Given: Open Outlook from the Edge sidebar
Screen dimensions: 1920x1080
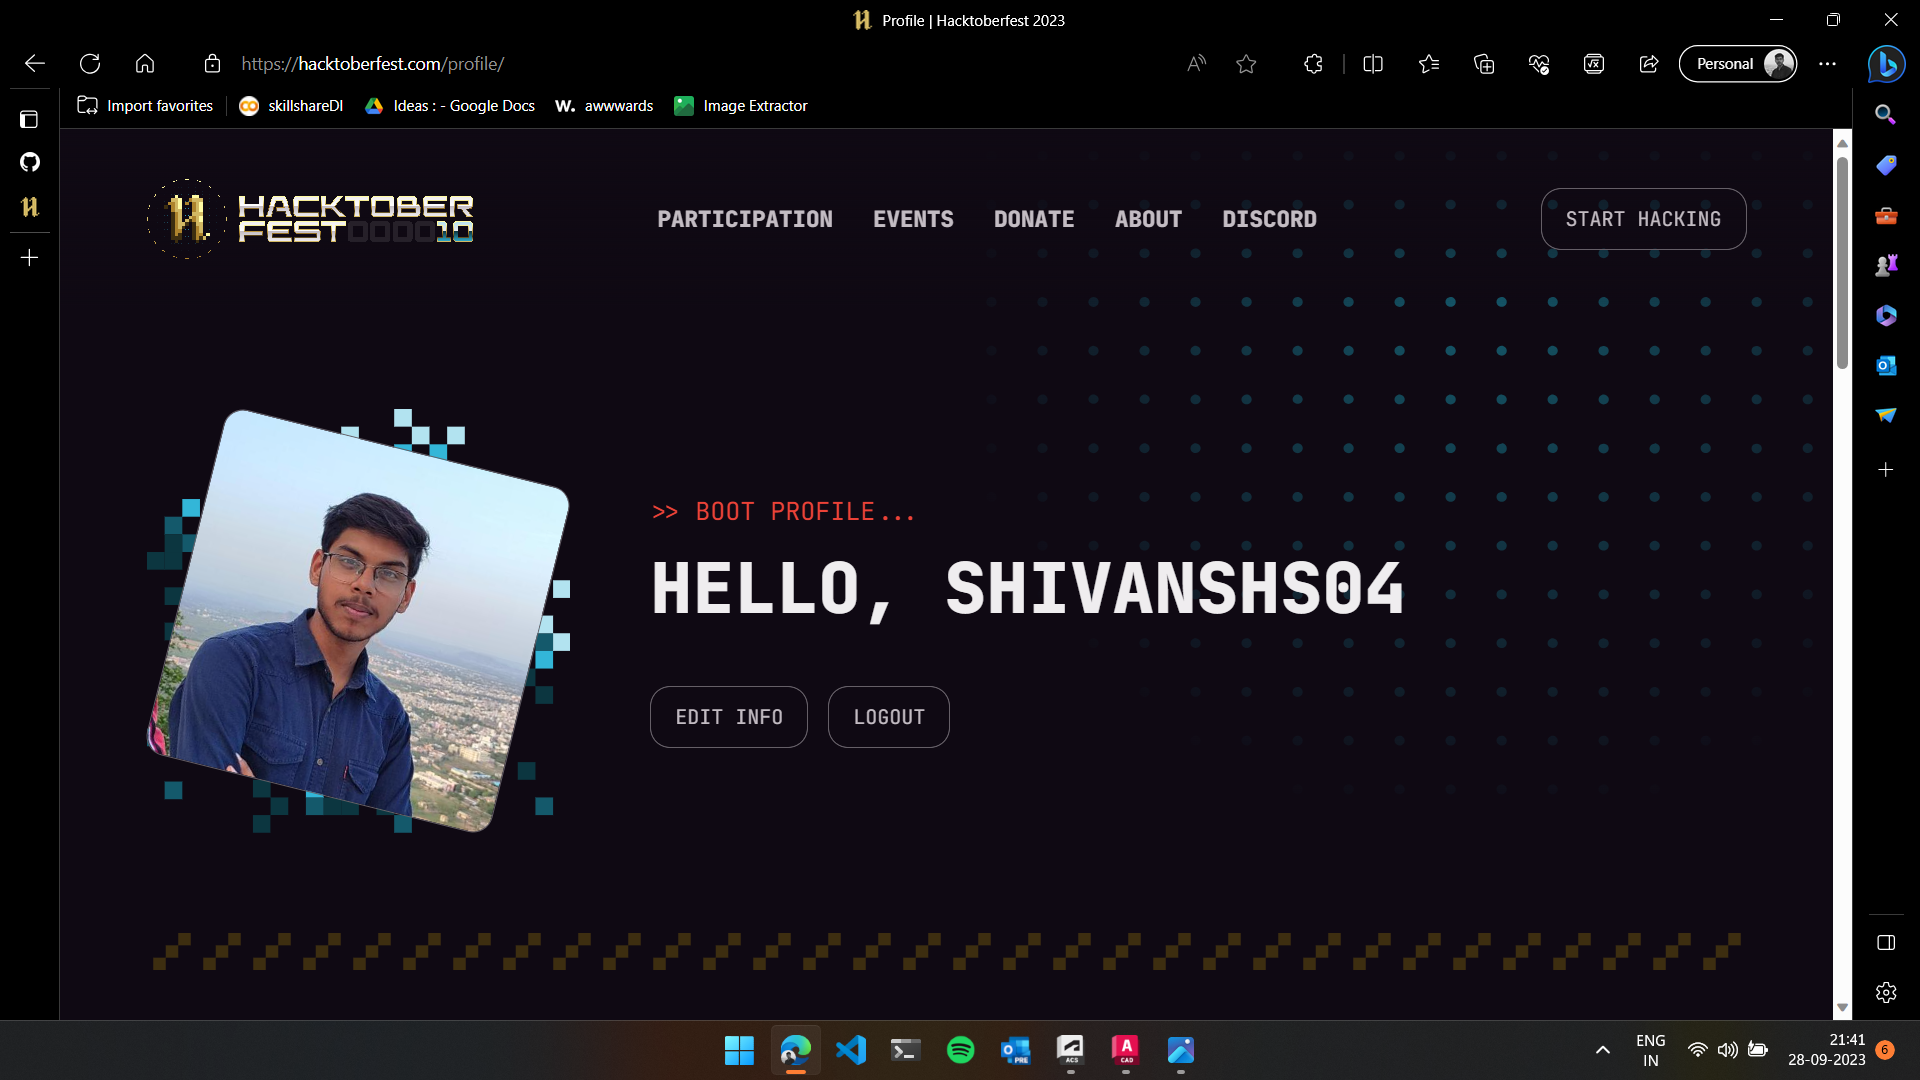Looking at the screenshot, I should (1886, 366).
